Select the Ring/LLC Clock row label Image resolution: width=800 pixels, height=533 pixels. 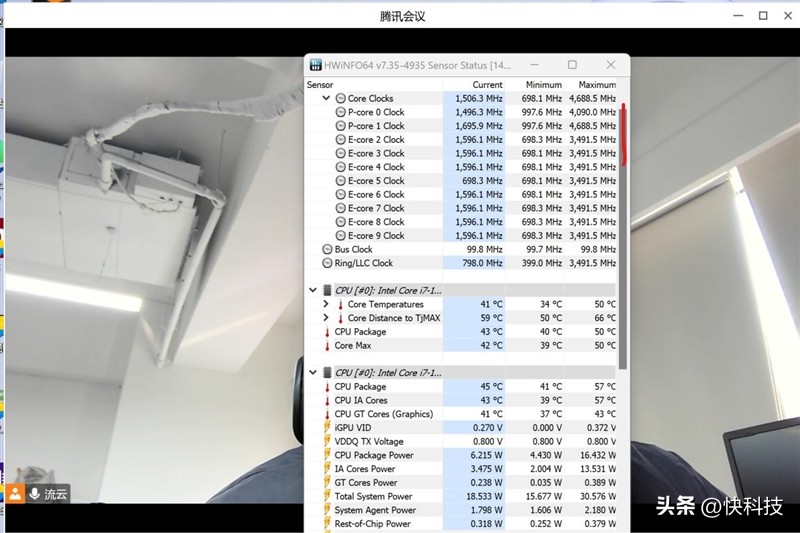point(364,263)
